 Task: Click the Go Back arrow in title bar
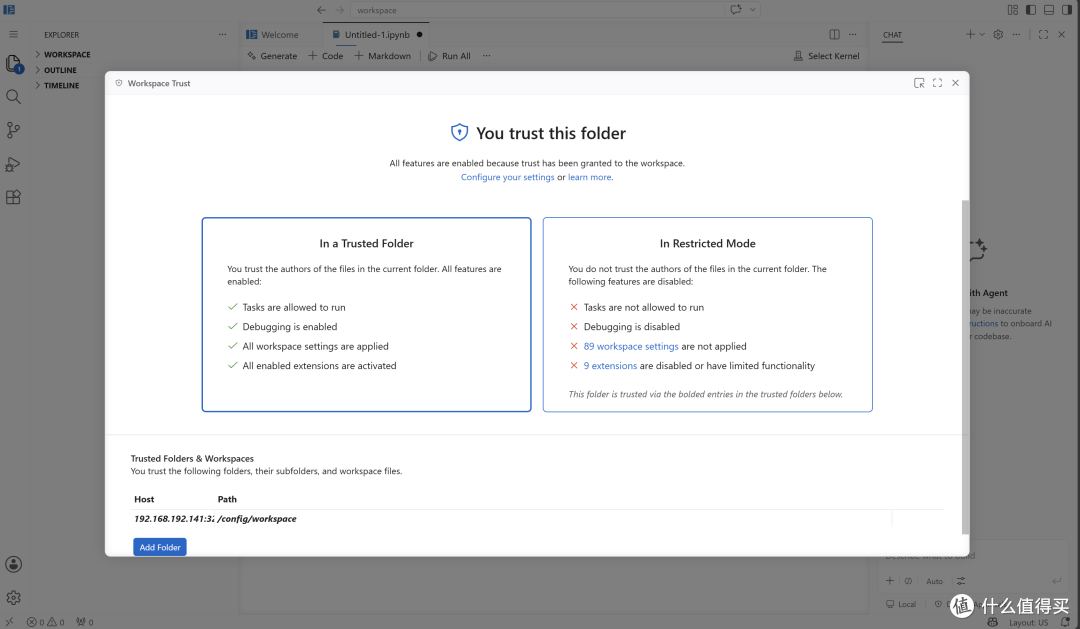coord(321,10)
